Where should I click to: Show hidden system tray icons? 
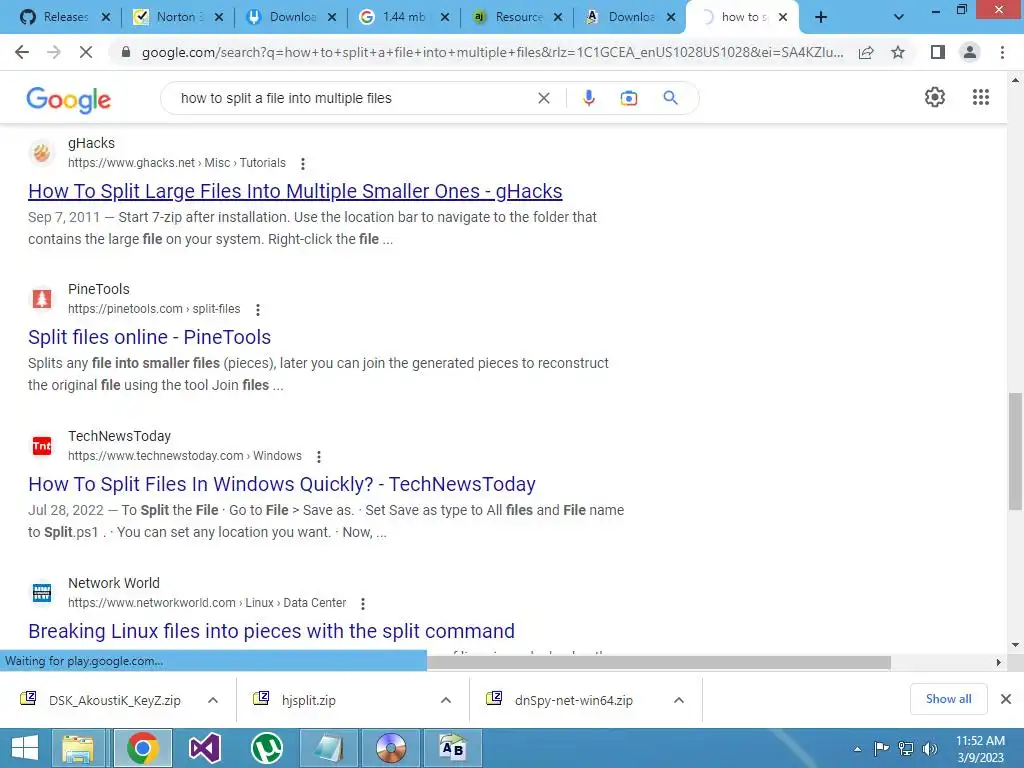[x=857, y=749]
